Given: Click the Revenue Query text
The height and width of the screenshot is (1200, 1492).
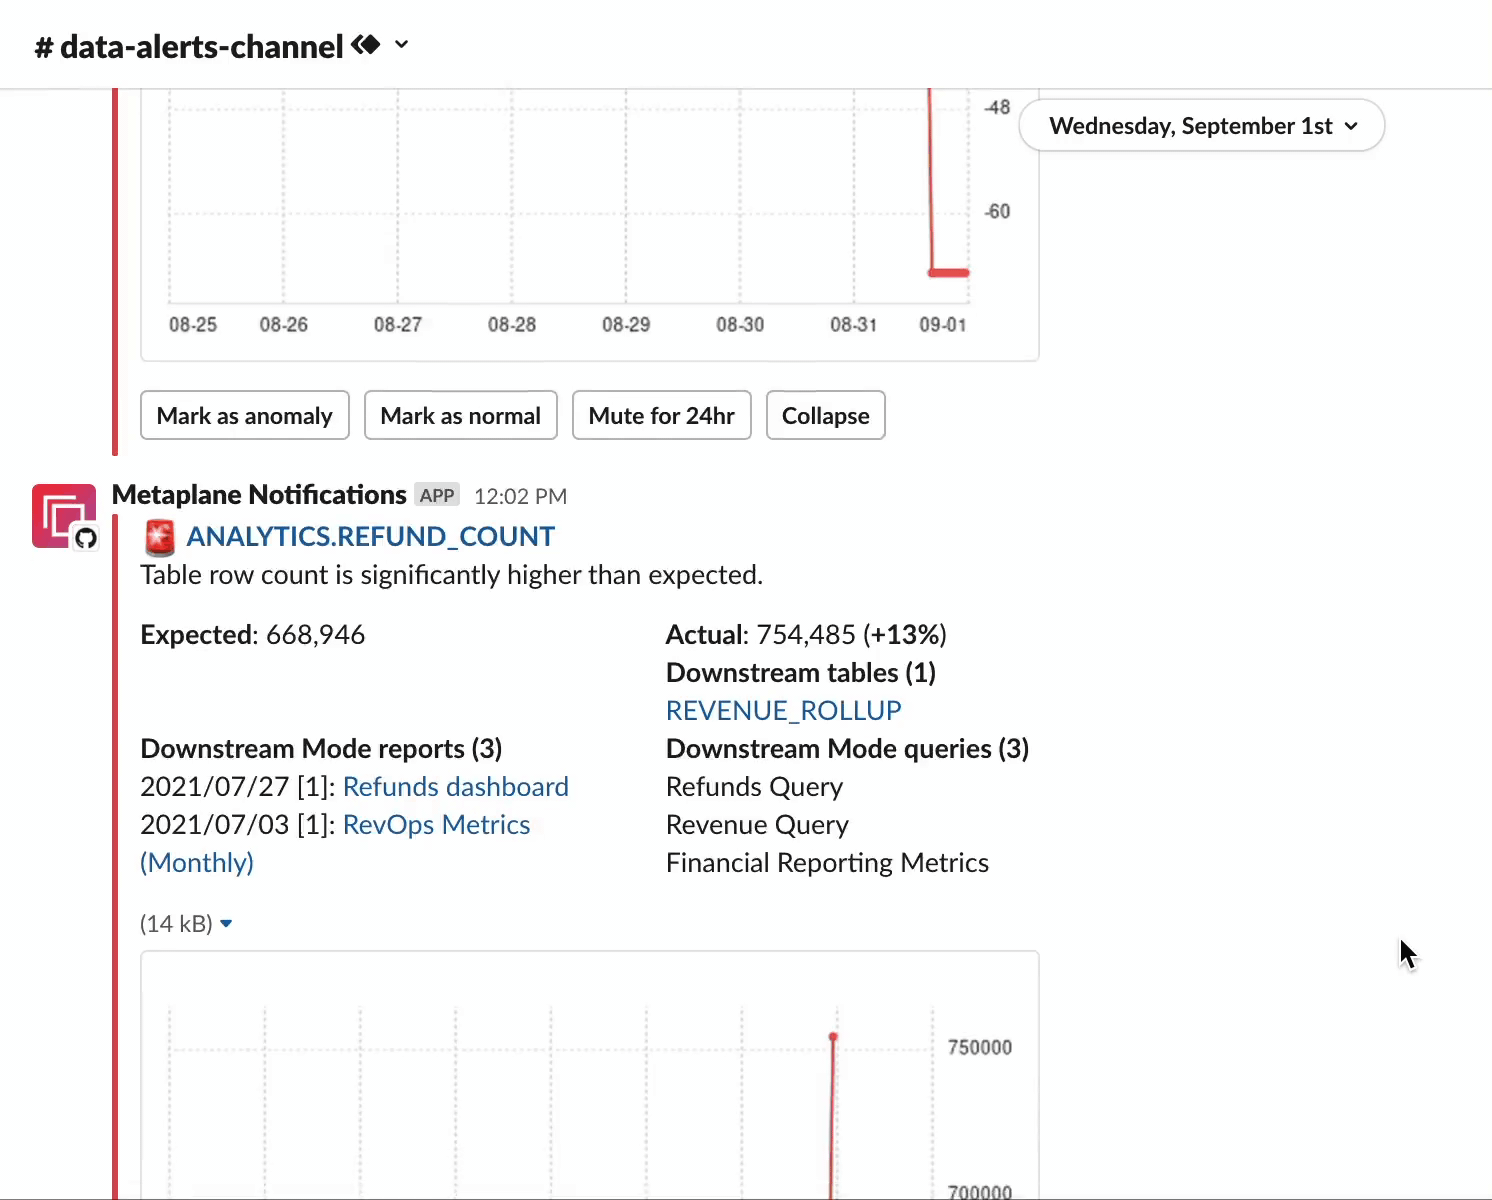Looking at the screenshot, I should [757, 825].
